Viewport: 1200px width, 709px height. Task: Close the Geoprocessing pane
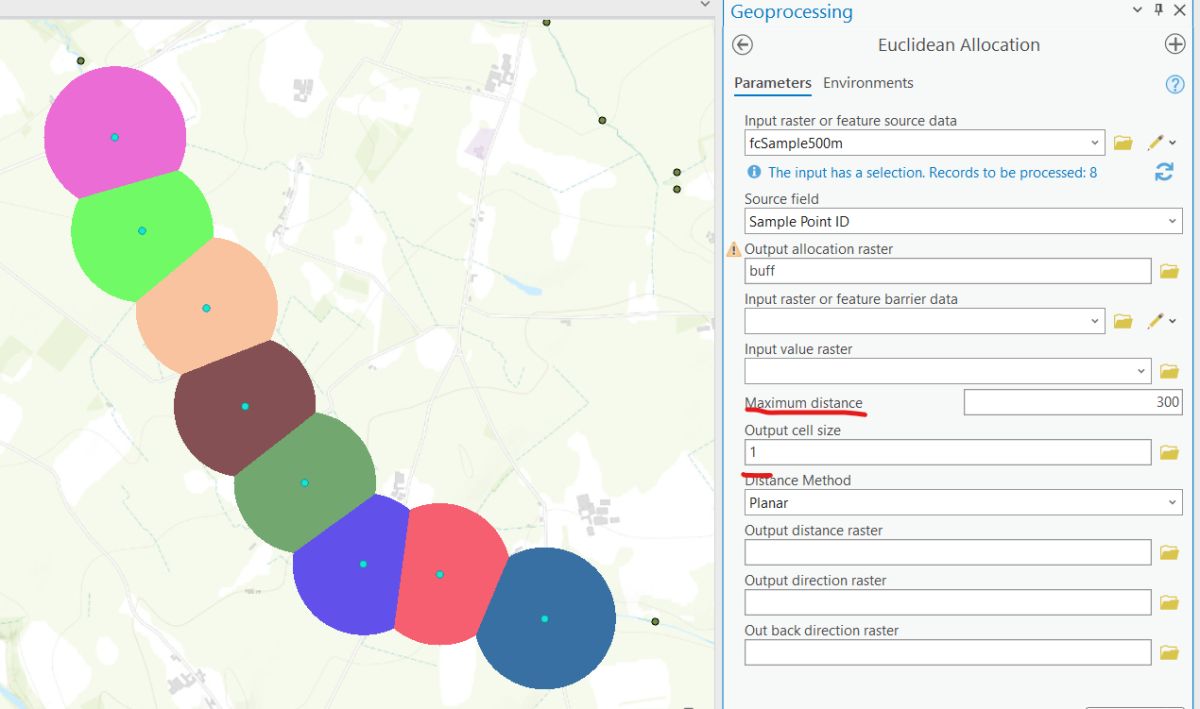[1181, 10]
